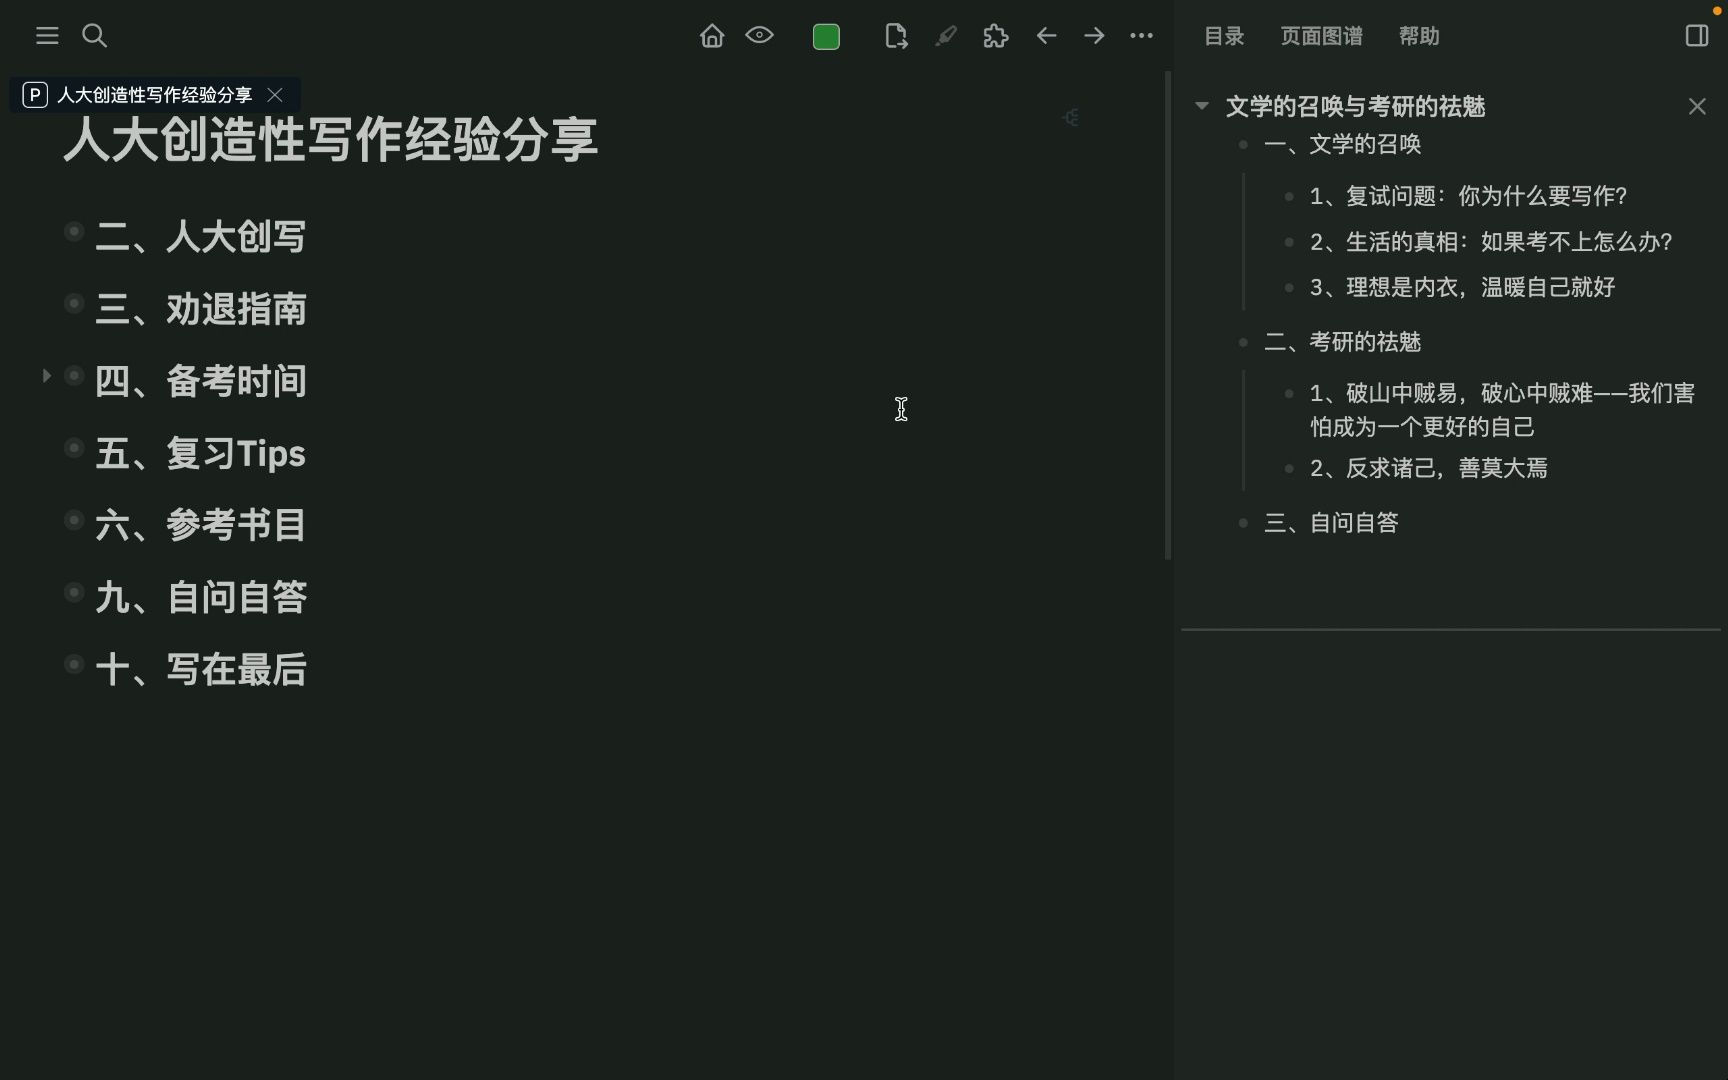Open sidebar page 文学的召唤与考研的祛魅
Viewport: 1728px width, 1080px height.
pyautogui.click(x=1355, y=106)
